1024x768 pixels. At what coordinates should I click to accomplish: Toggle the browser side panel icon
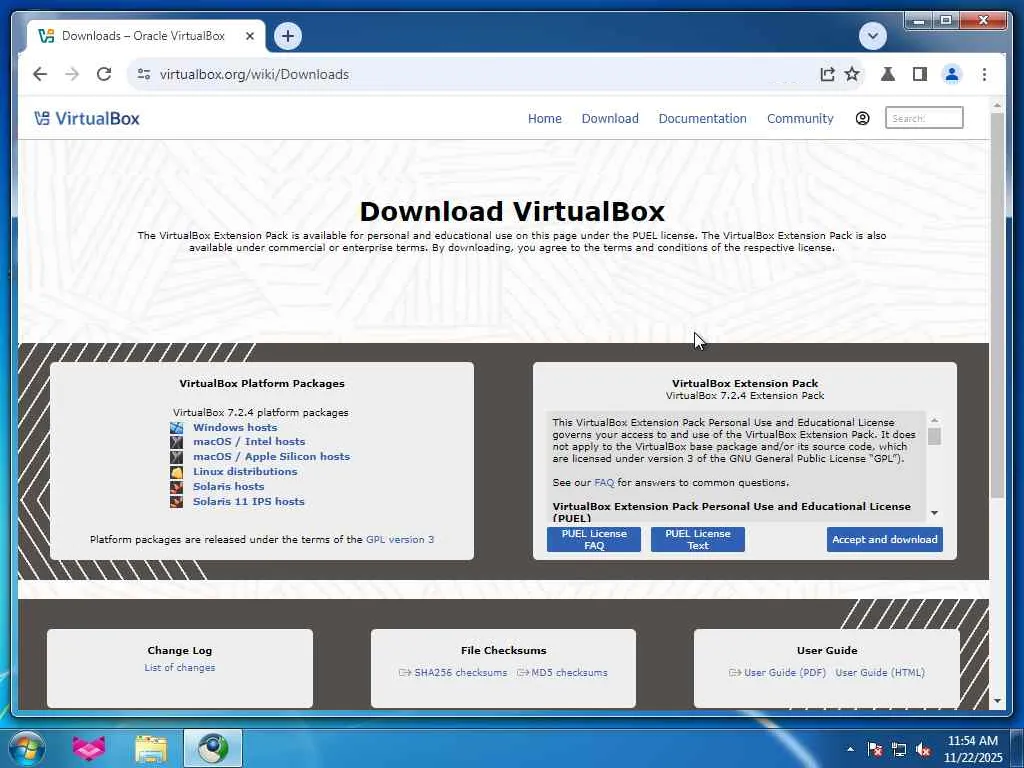click(x=920, y=74)
